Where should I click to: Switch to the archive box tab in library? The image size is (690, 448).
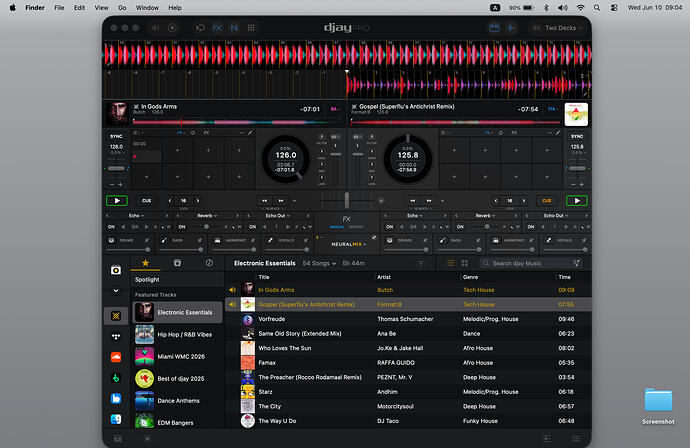177,263
